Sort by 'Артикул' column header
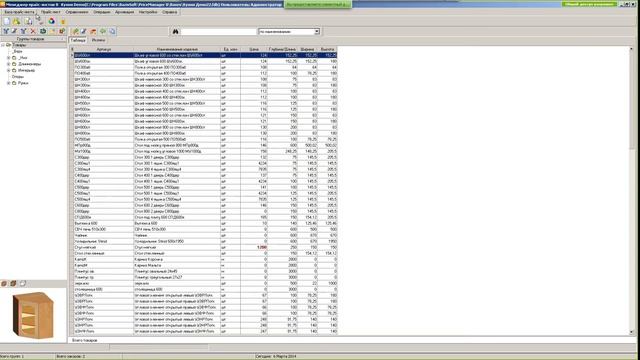The image size is (640, 360). (104, 49)
